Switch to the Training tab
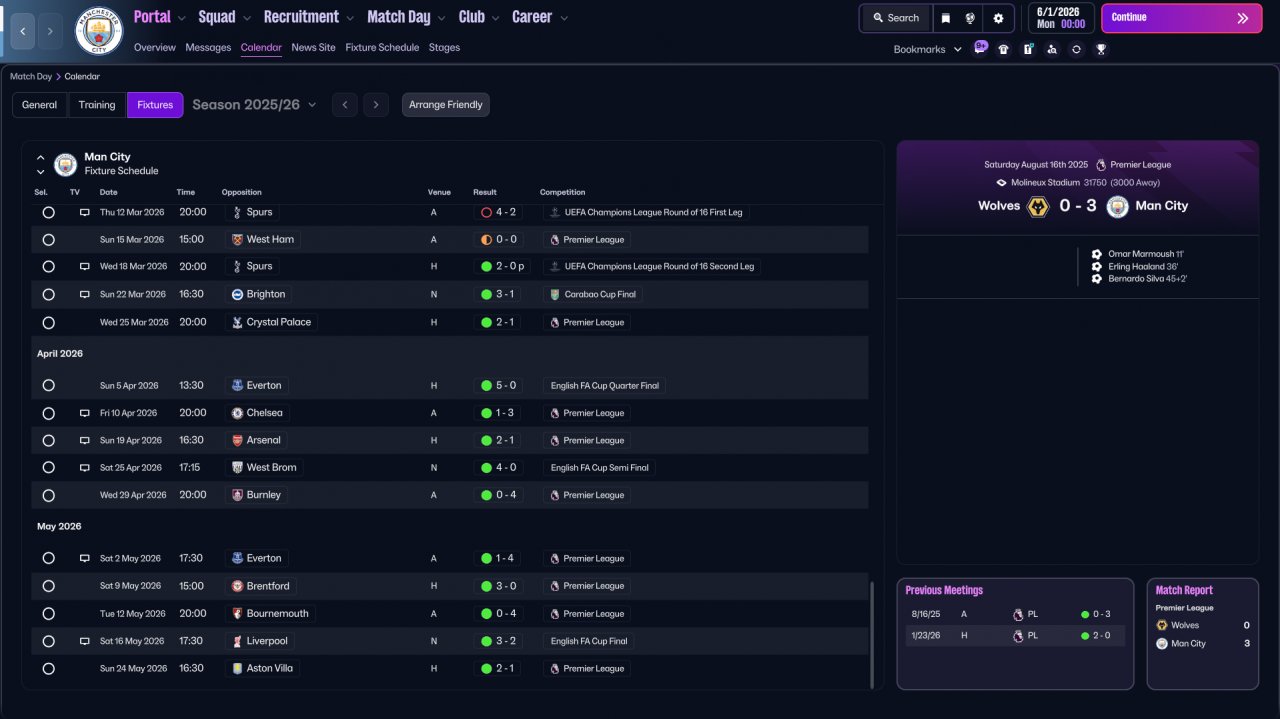The width and height of the screenshot is (1280, 719). pos(97,105)
